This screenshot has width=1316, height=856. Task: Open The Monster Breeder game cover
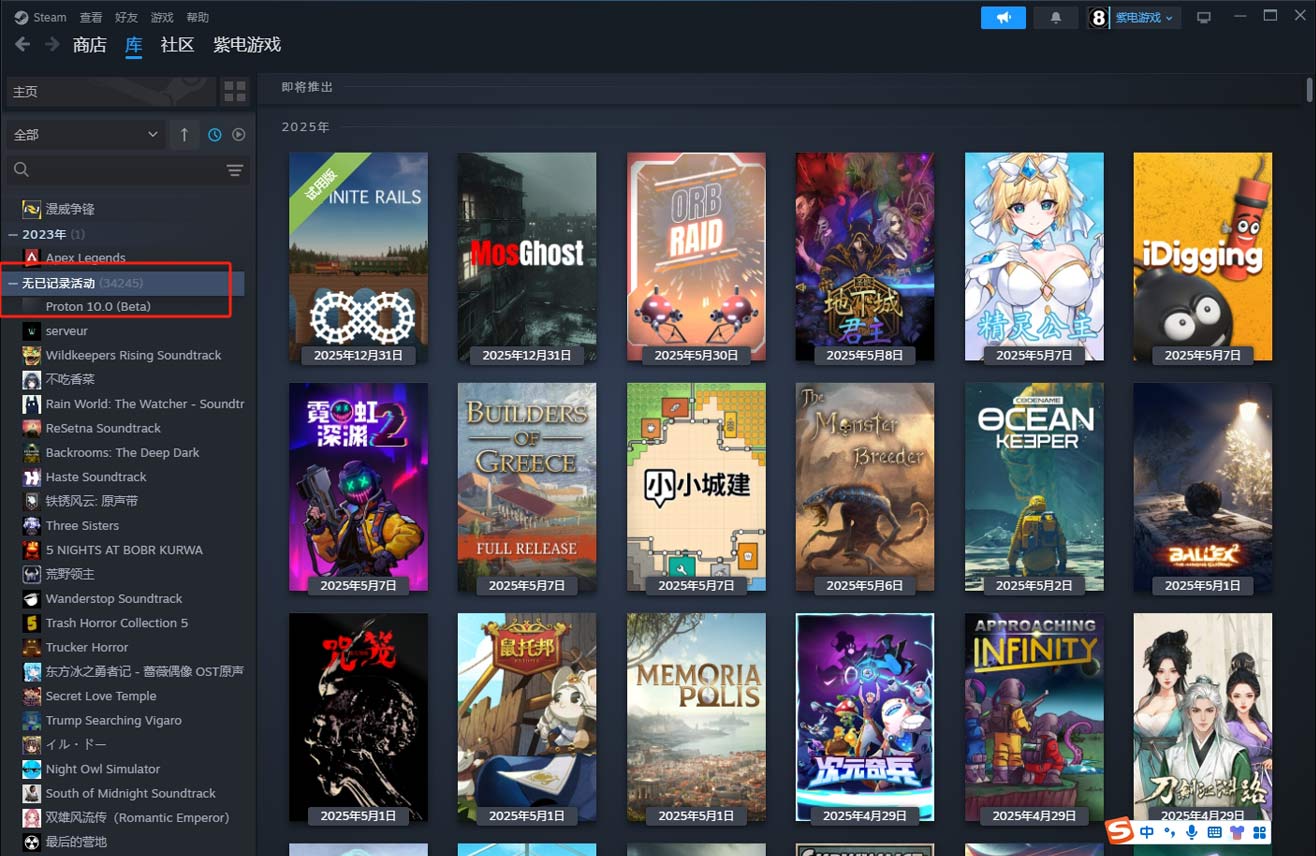(865, 487)
